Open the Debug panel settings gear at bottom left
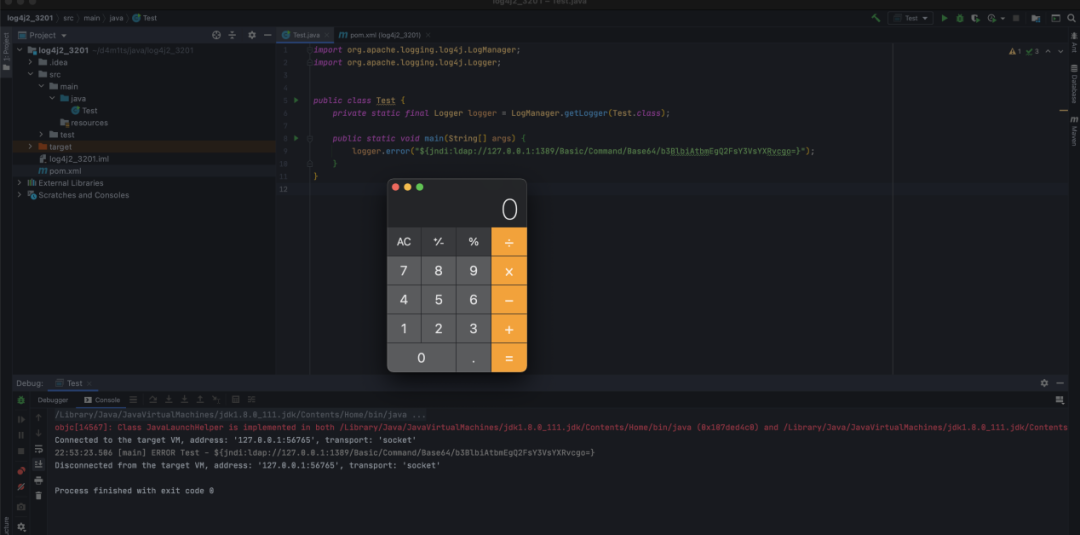This screenshot has width=1080, height=535. click(21, 527)
